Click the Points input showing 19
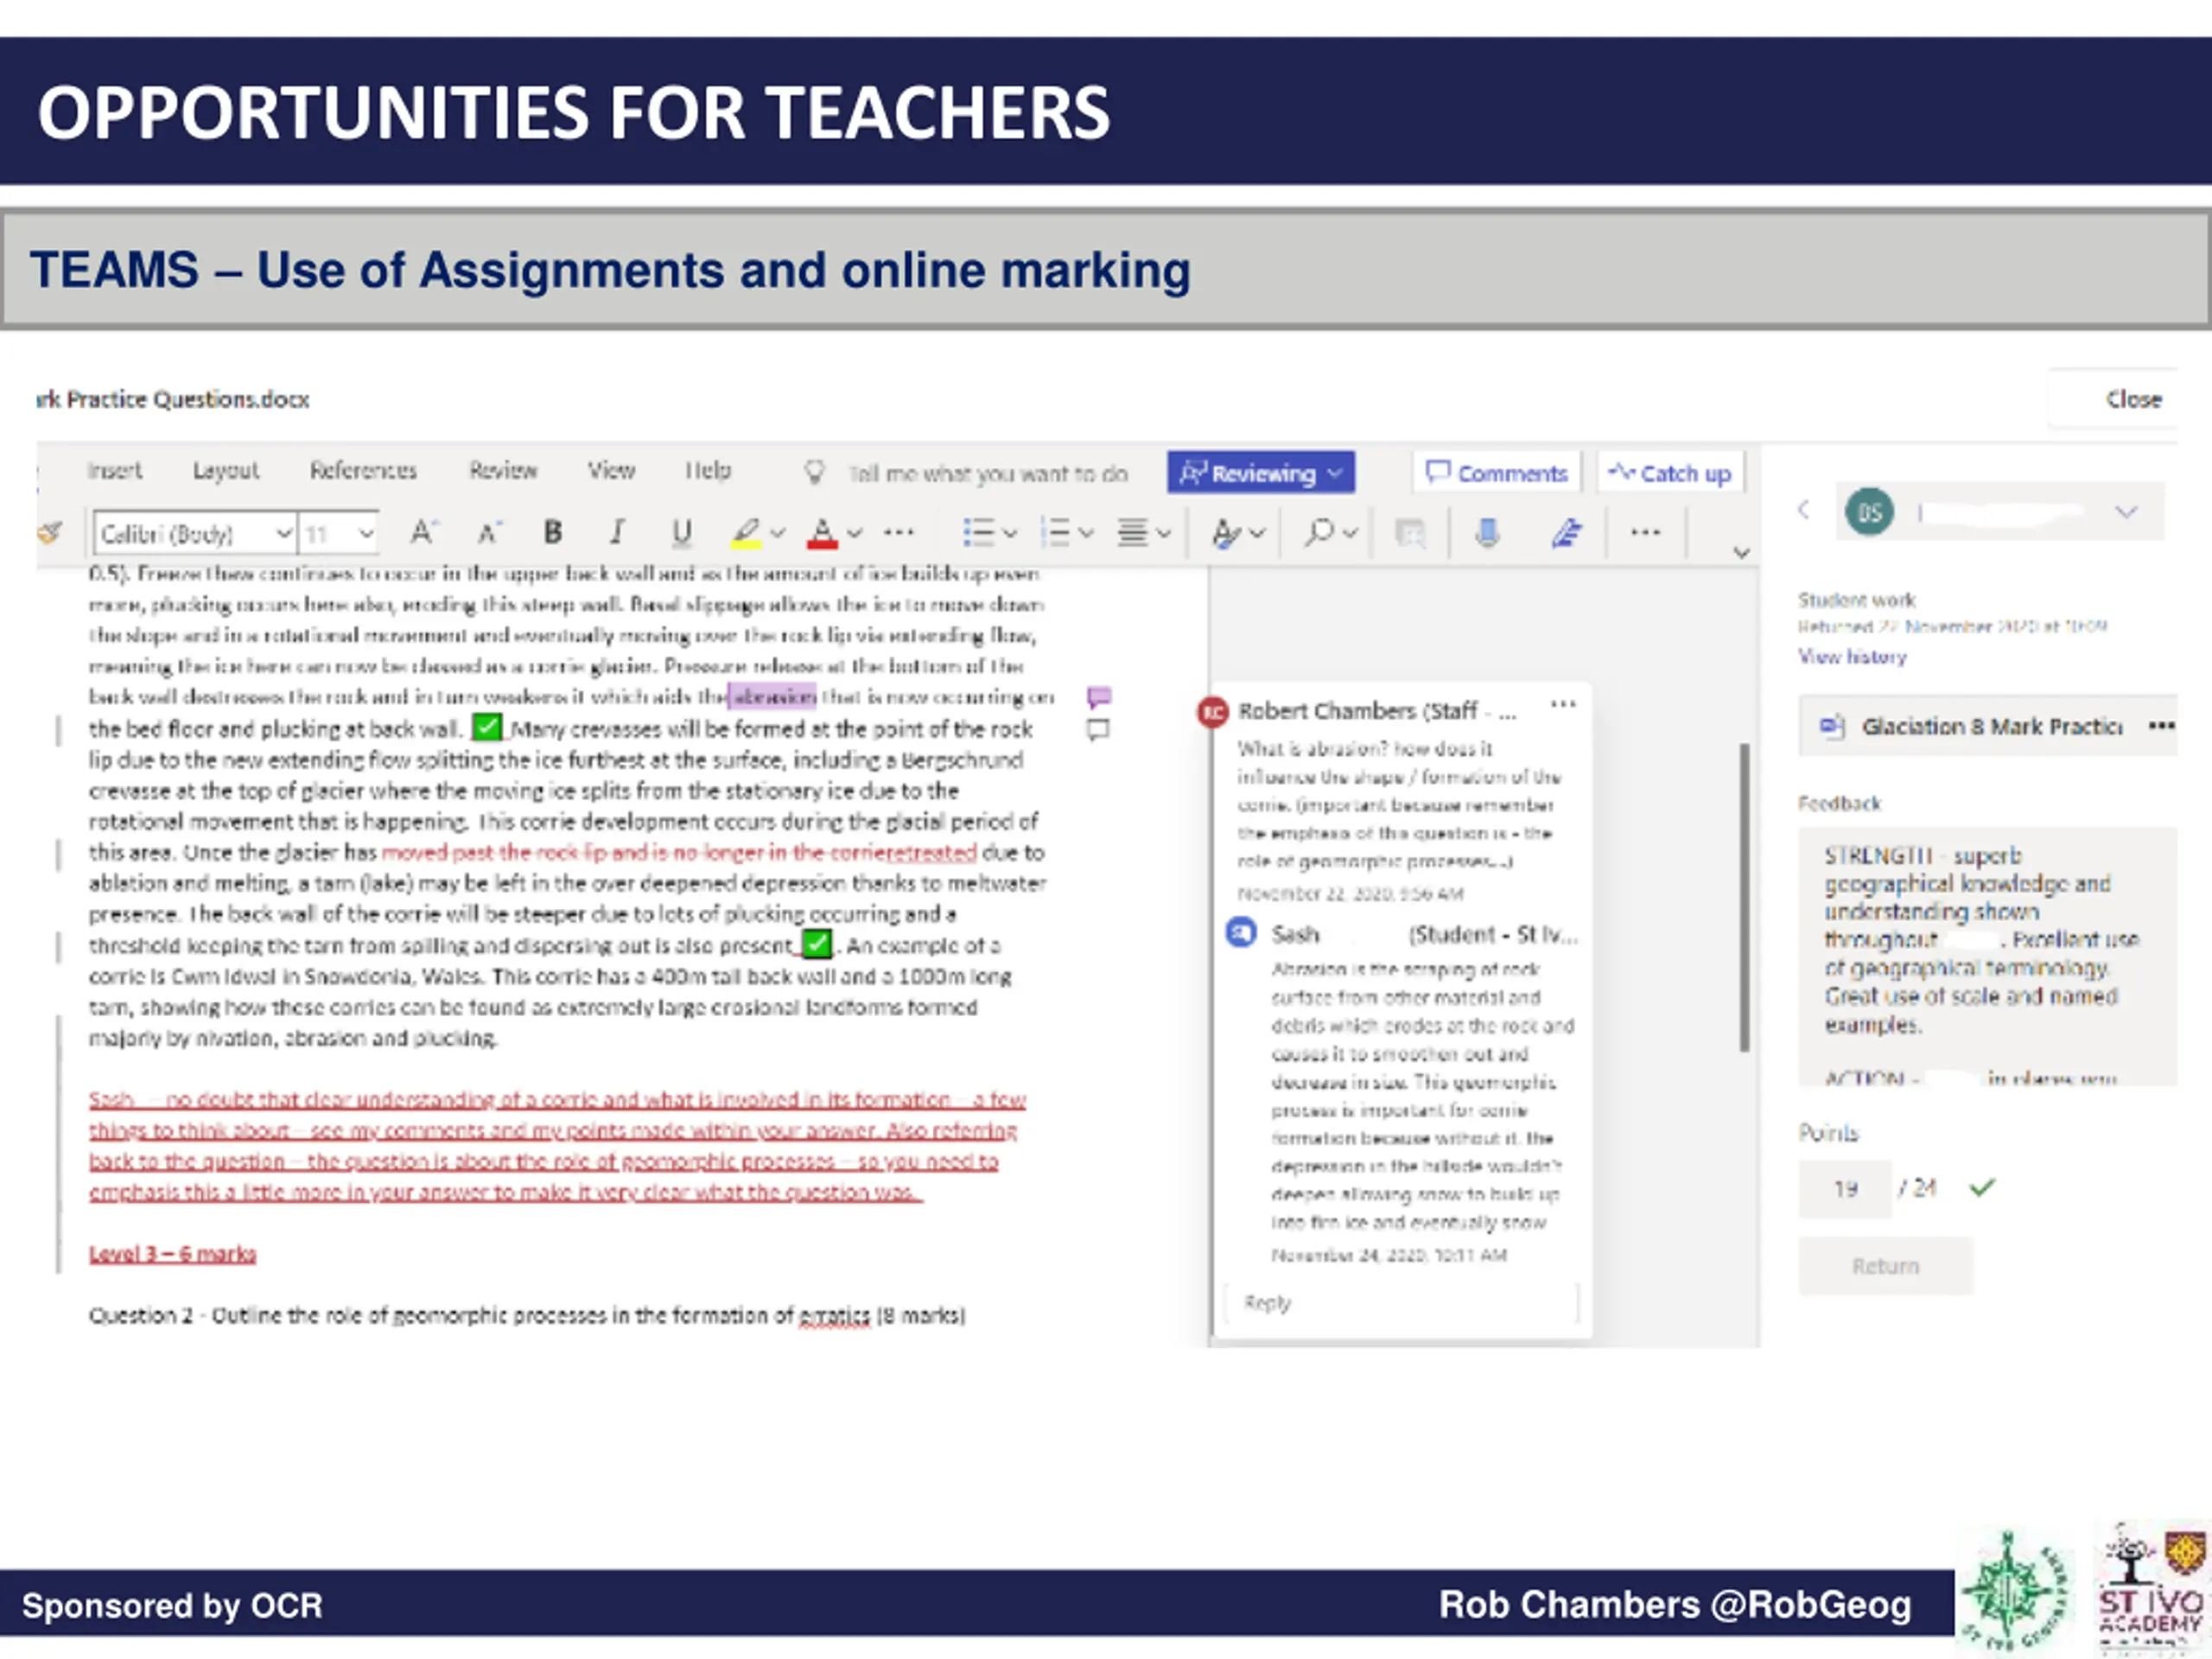2212x1659 pixels. [x=1845, y=1188]
